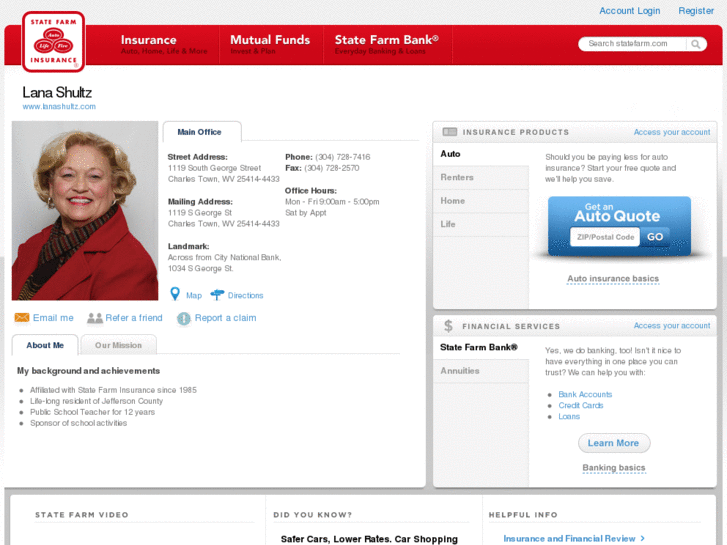Viewport: 727px width, 545px height.
Task: Switch to the Our Mission tab
Action: coord(118,345)
